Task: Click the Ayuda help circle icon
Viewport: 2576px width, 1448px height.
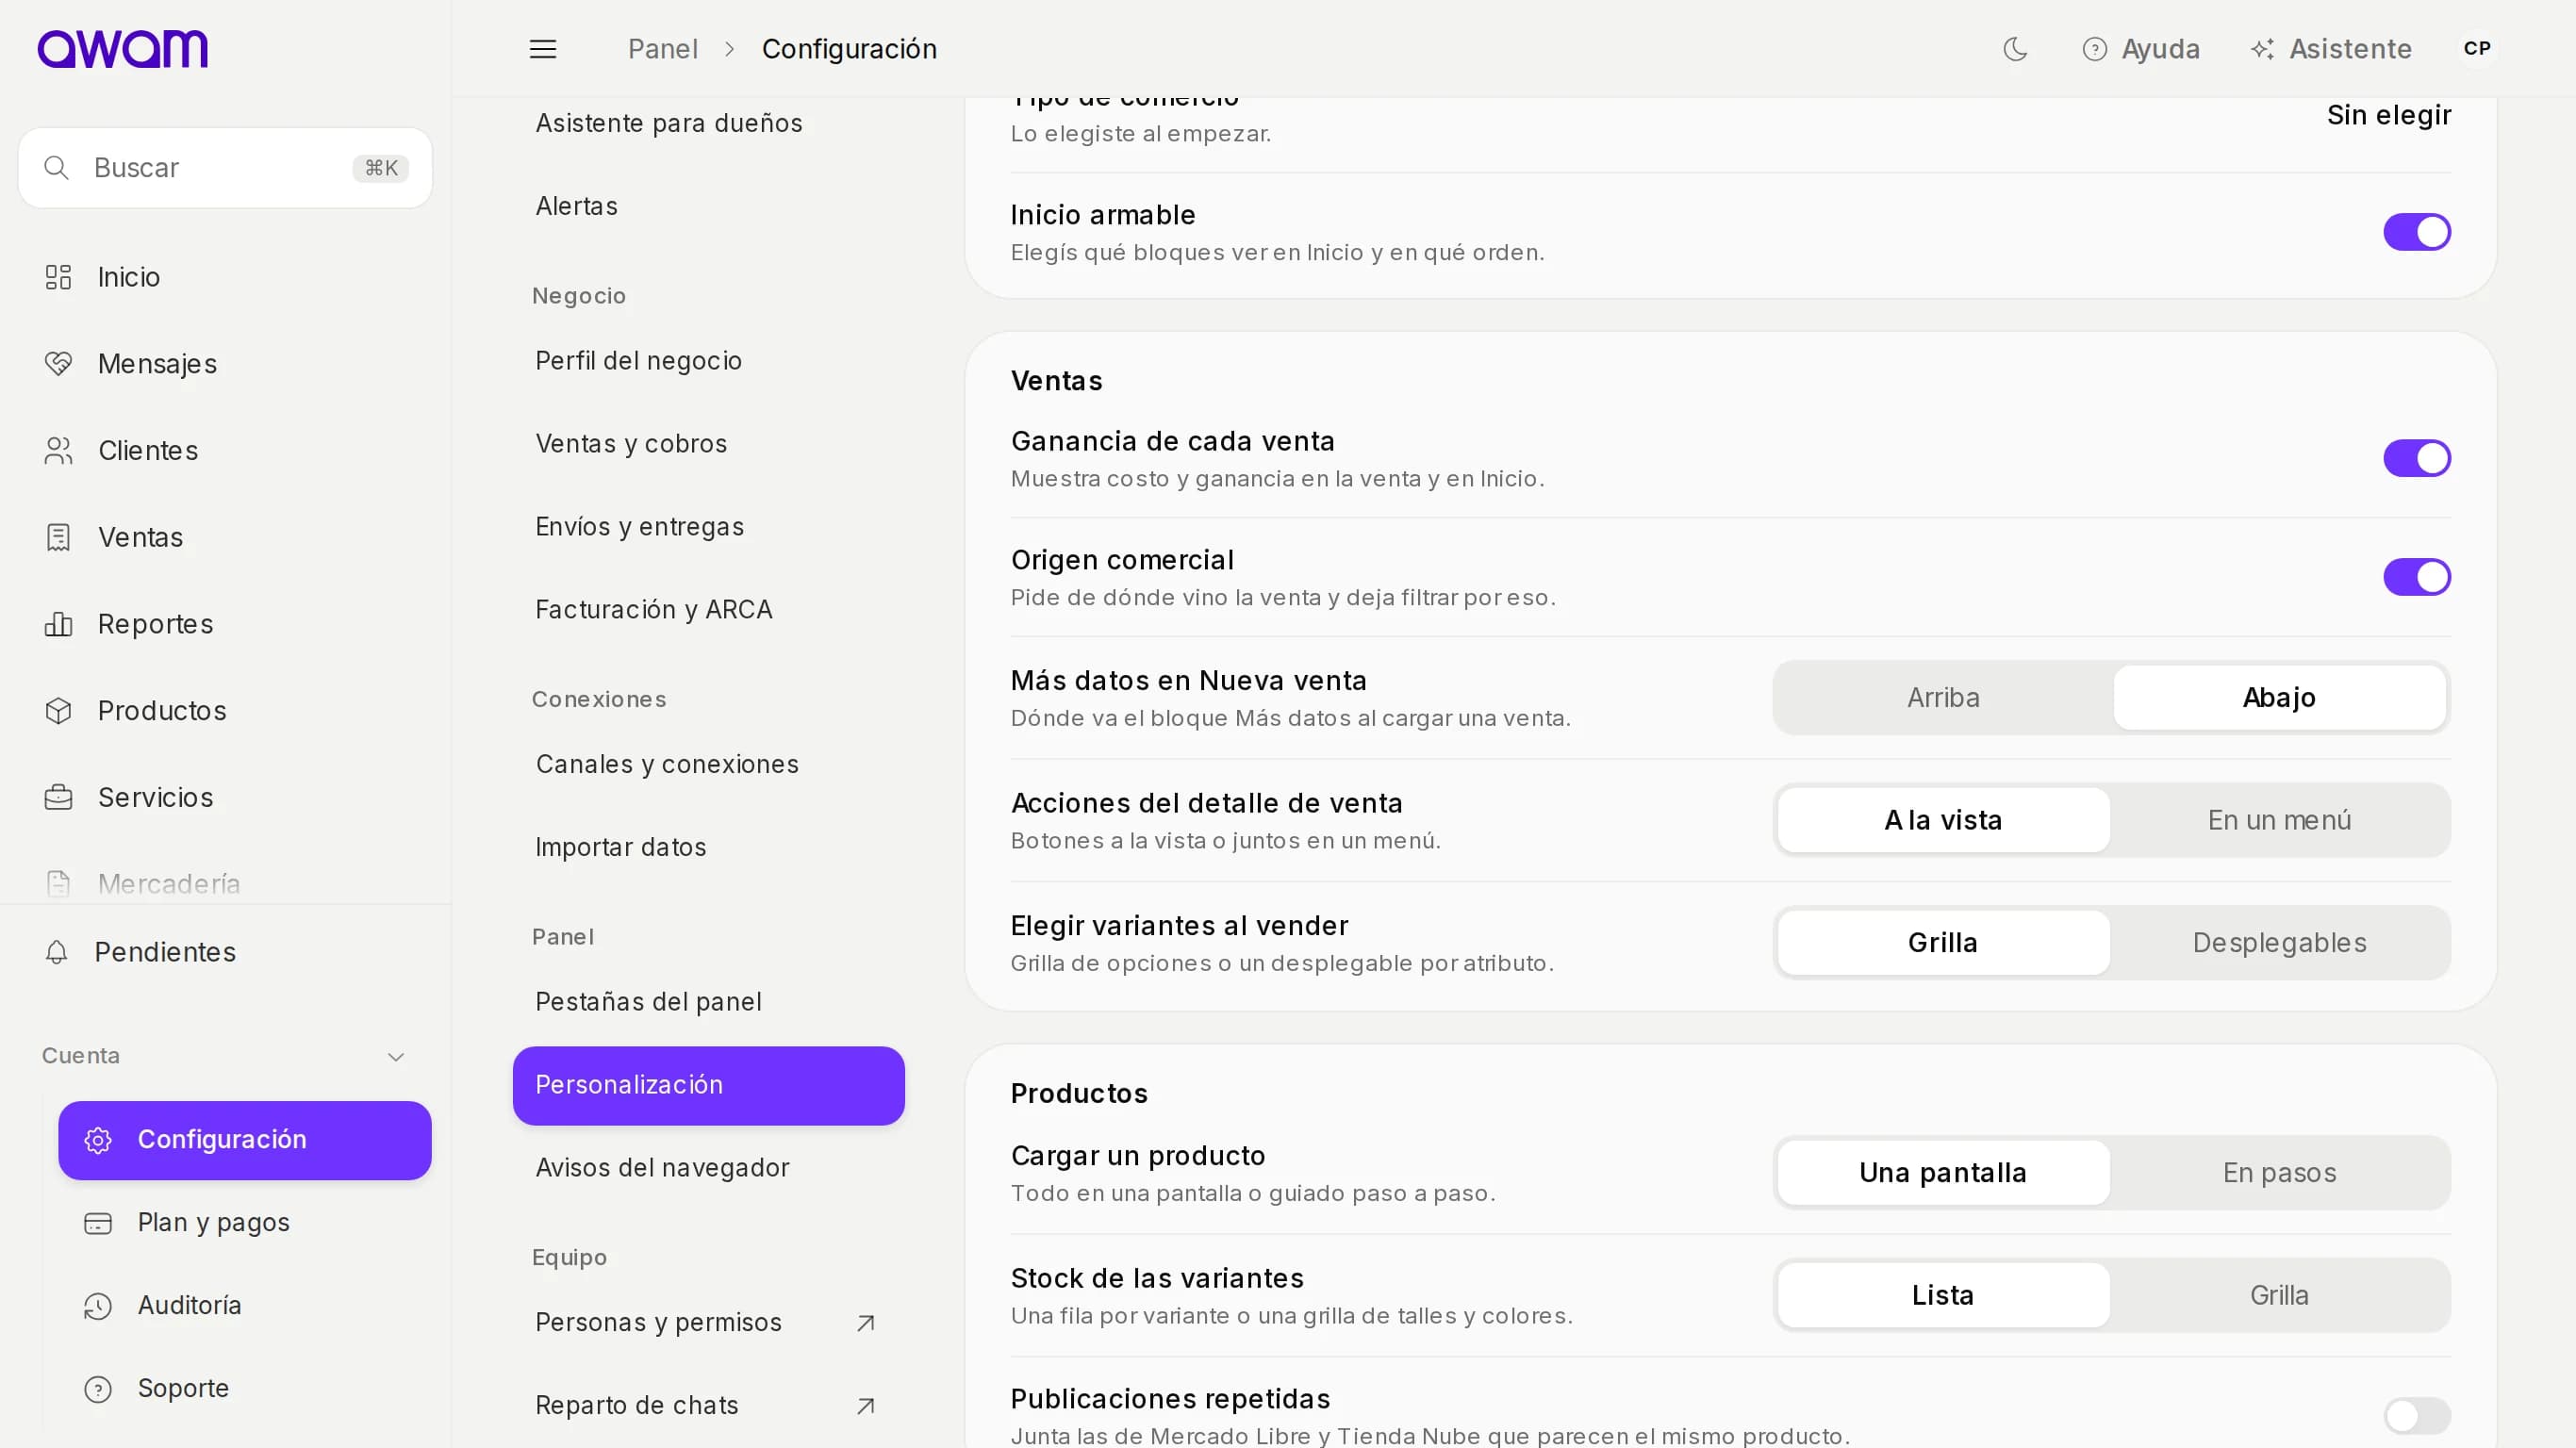Action: click(x=2094, y=49)
